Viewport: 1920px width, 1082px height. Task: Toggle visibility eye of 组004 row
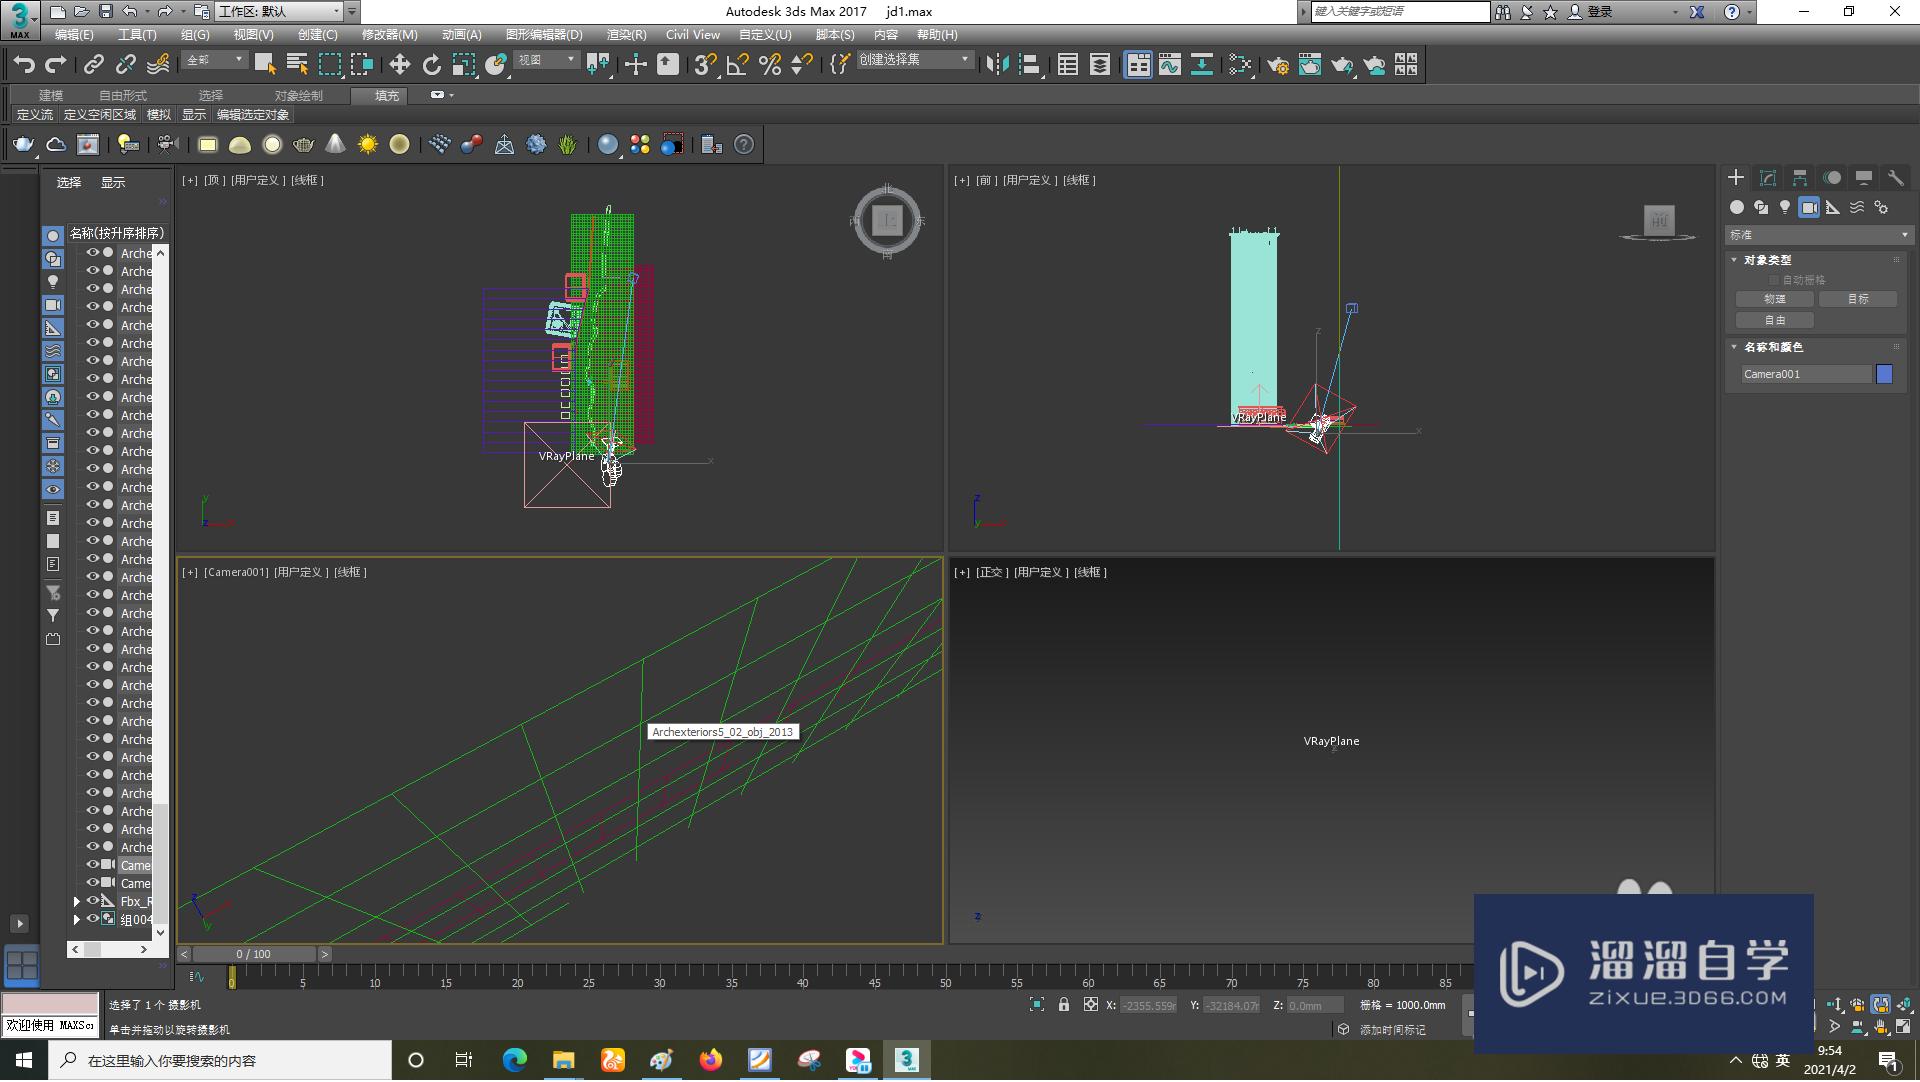(93, 919)
